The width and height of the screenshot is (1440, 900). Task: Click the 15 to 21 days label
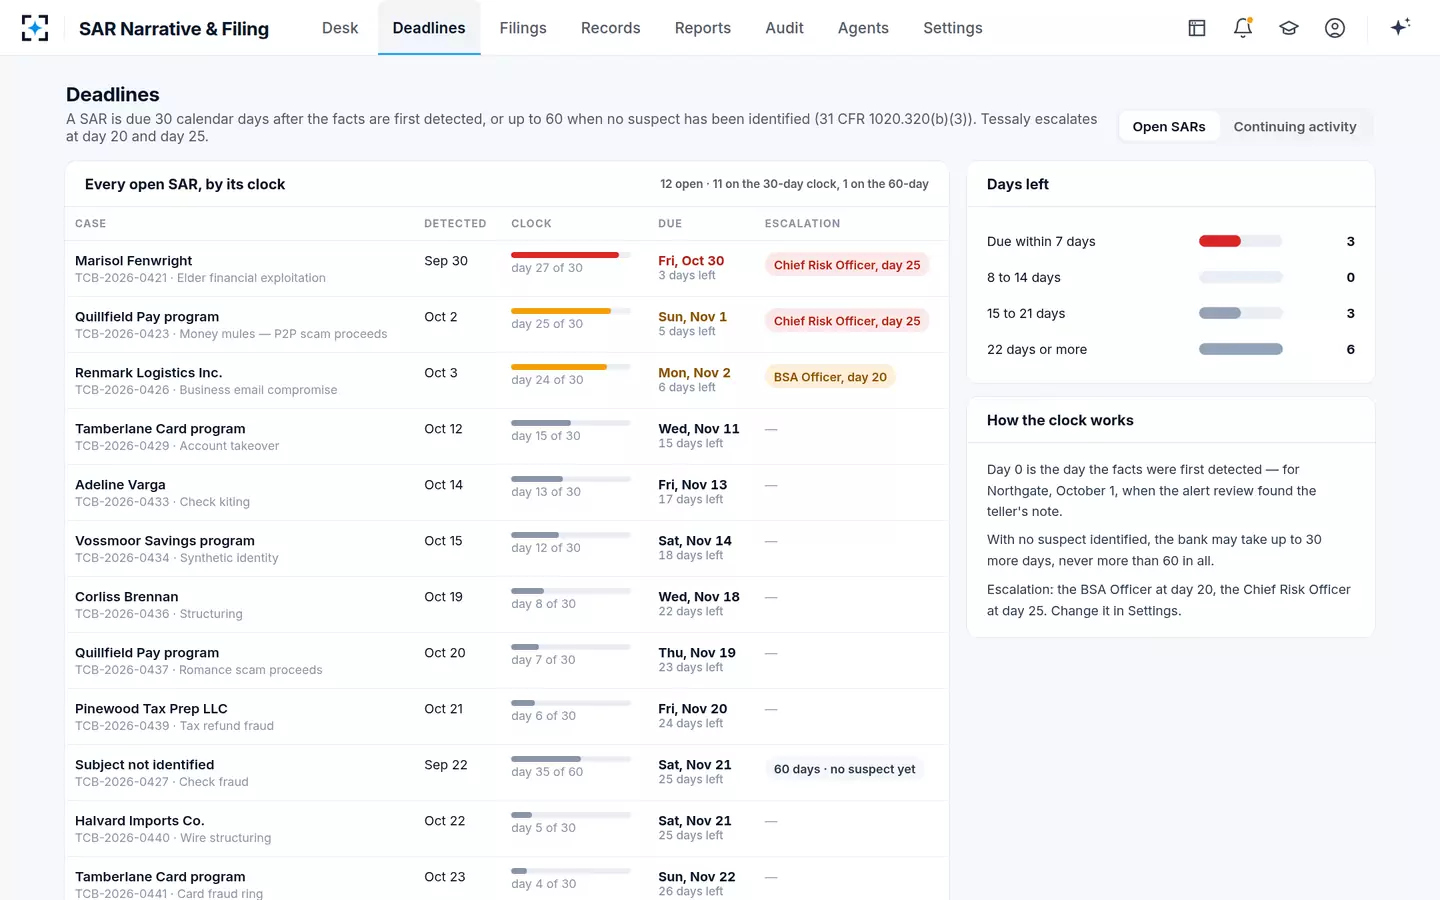(1026, 313)
